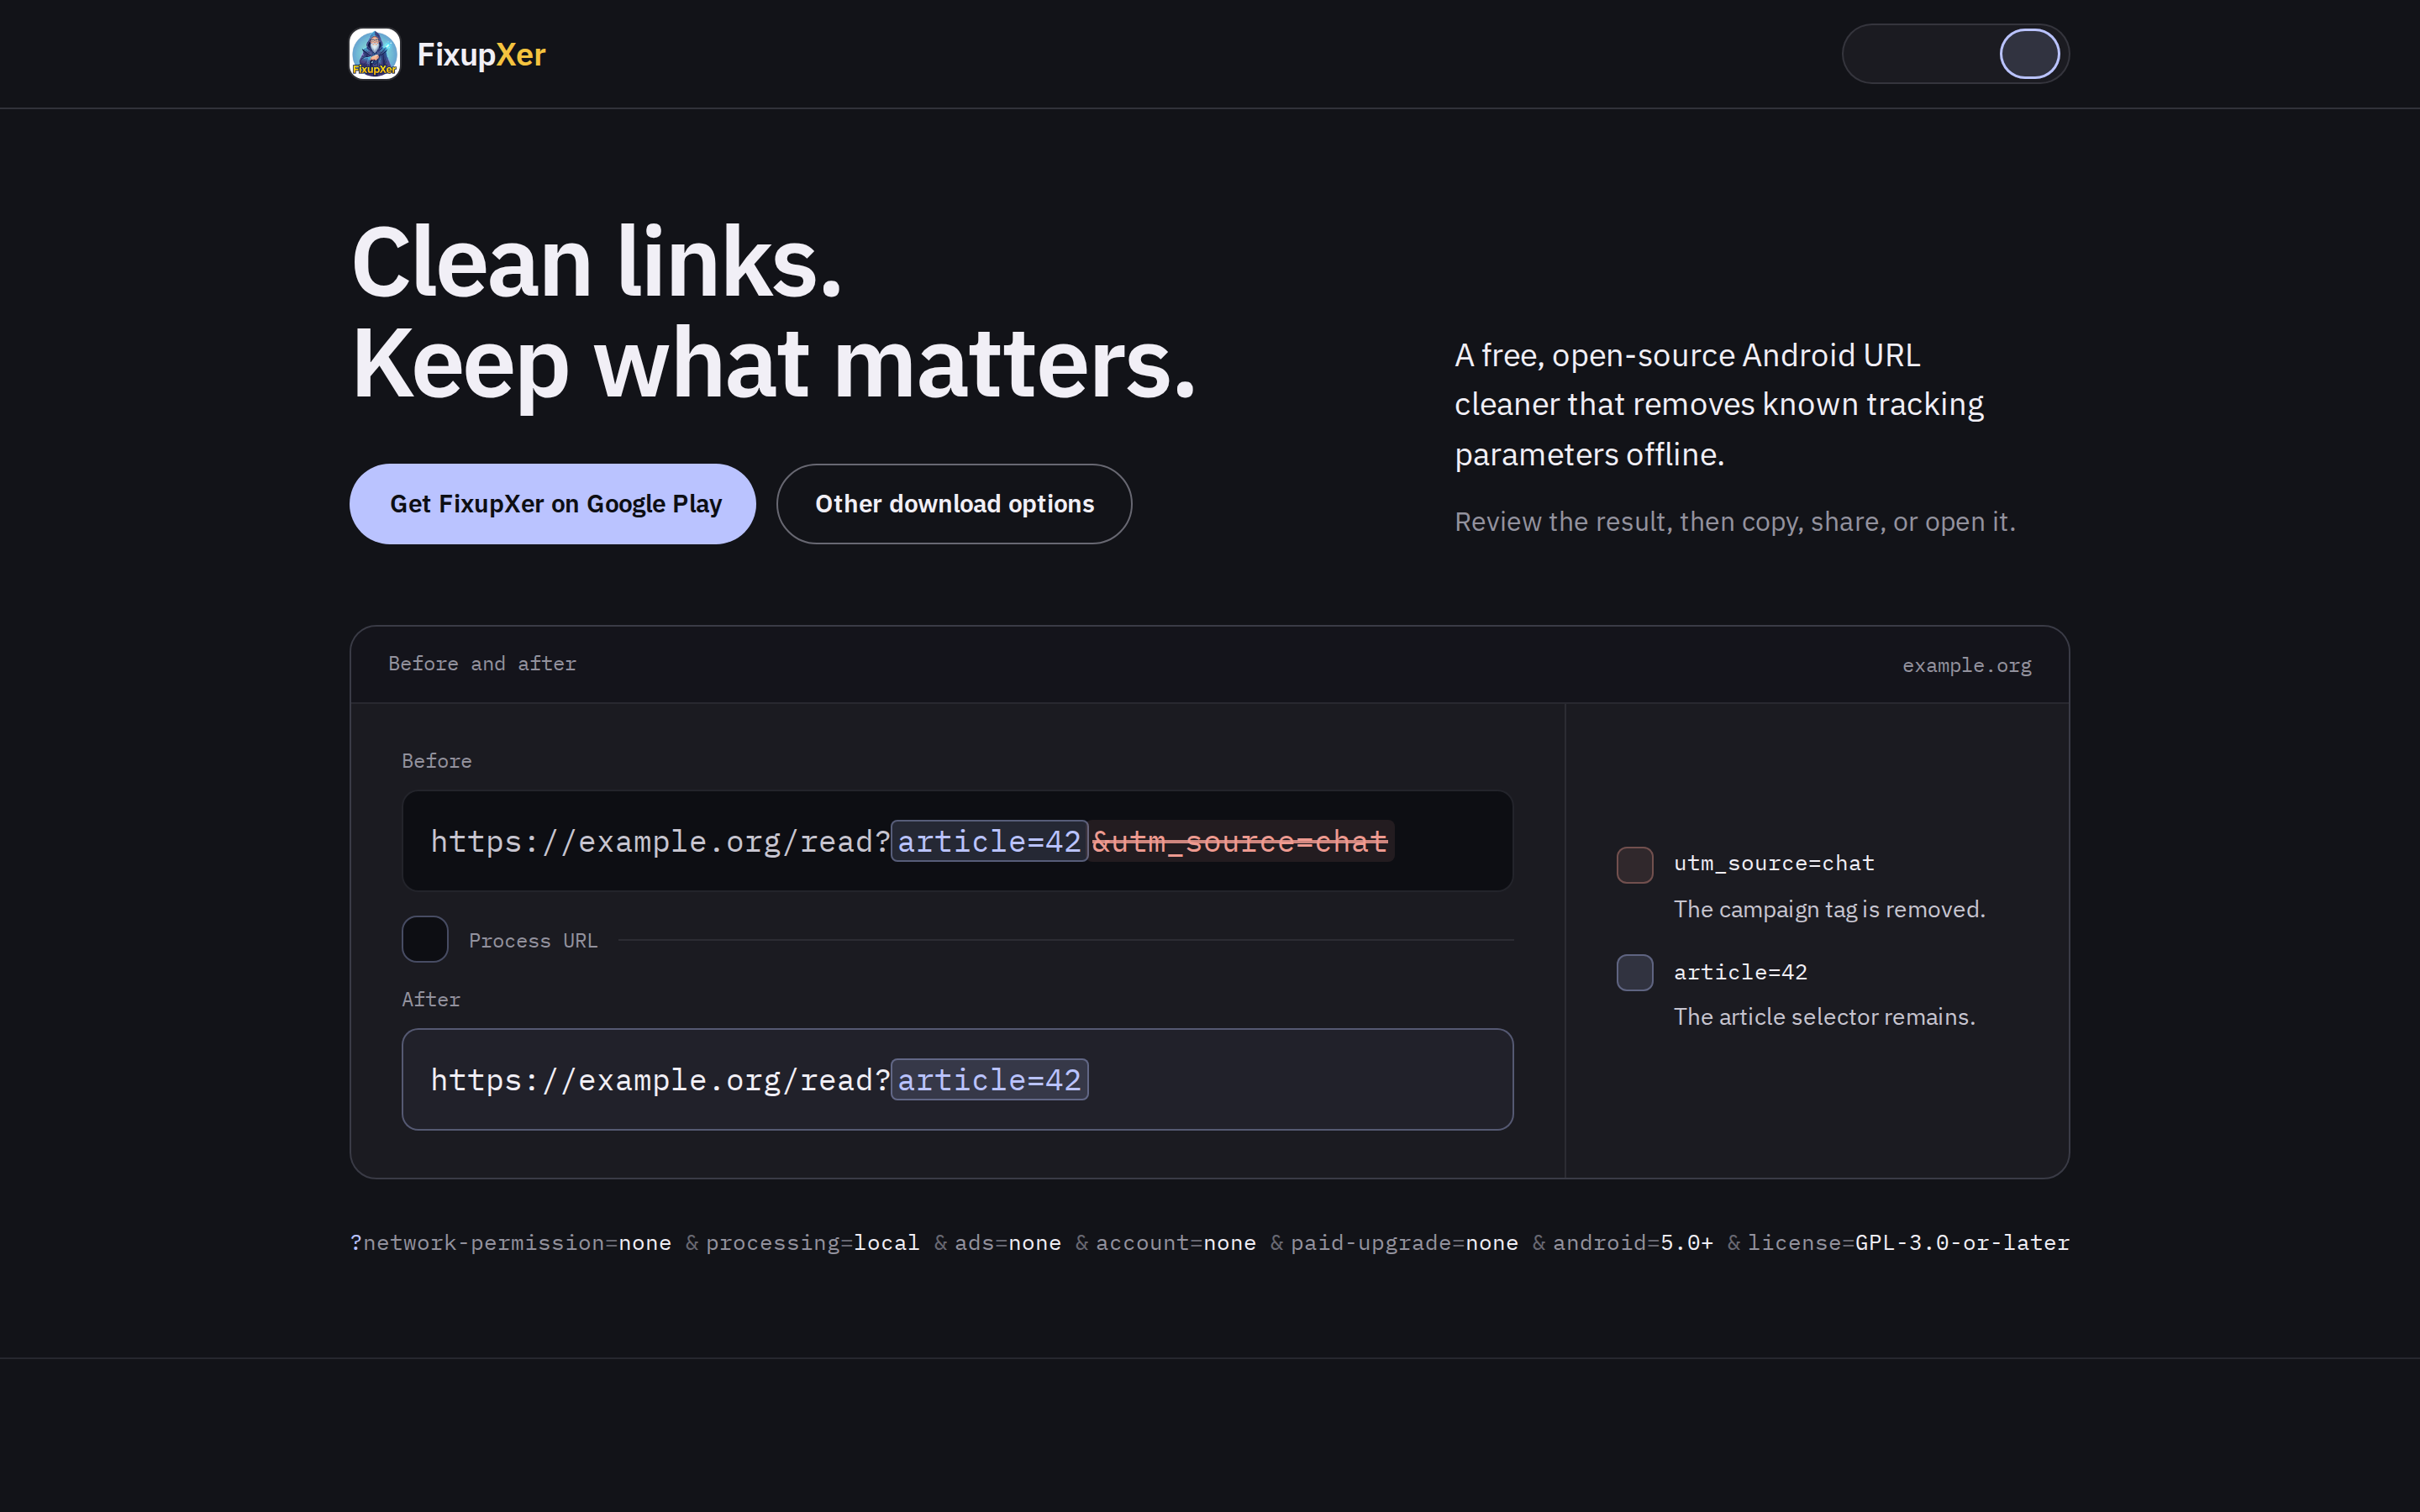Click the 'Before' section label
The width and height of the screenshot is (2420, 1512).
click(437, 761)
